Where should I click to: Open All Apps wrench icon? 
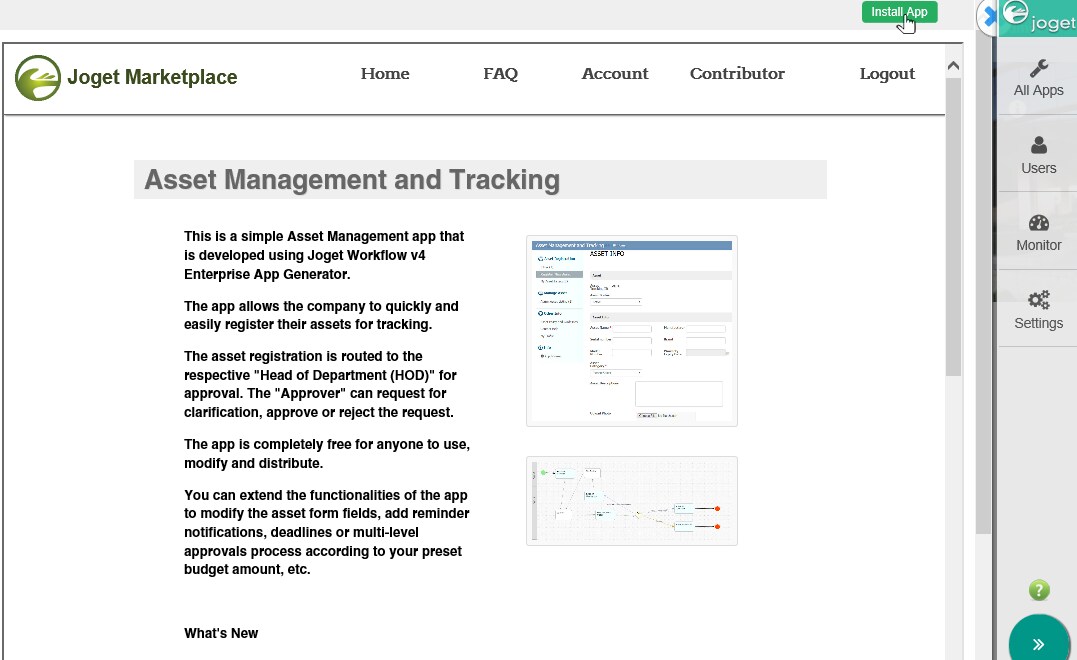click(x=1039, y=68)
